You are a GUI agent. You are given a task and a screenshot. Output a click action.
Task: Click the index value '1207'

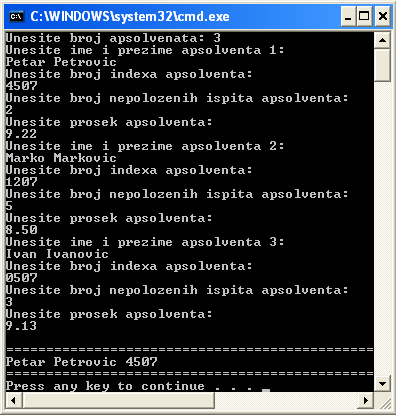(x=22, y=182)
